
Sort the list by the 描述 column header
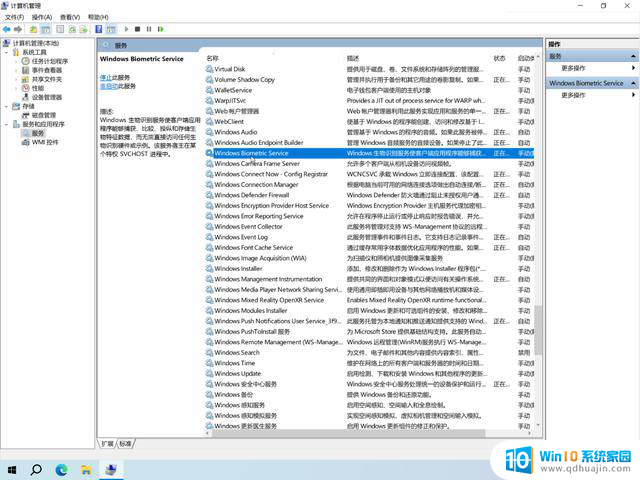(x=353, y=58)
